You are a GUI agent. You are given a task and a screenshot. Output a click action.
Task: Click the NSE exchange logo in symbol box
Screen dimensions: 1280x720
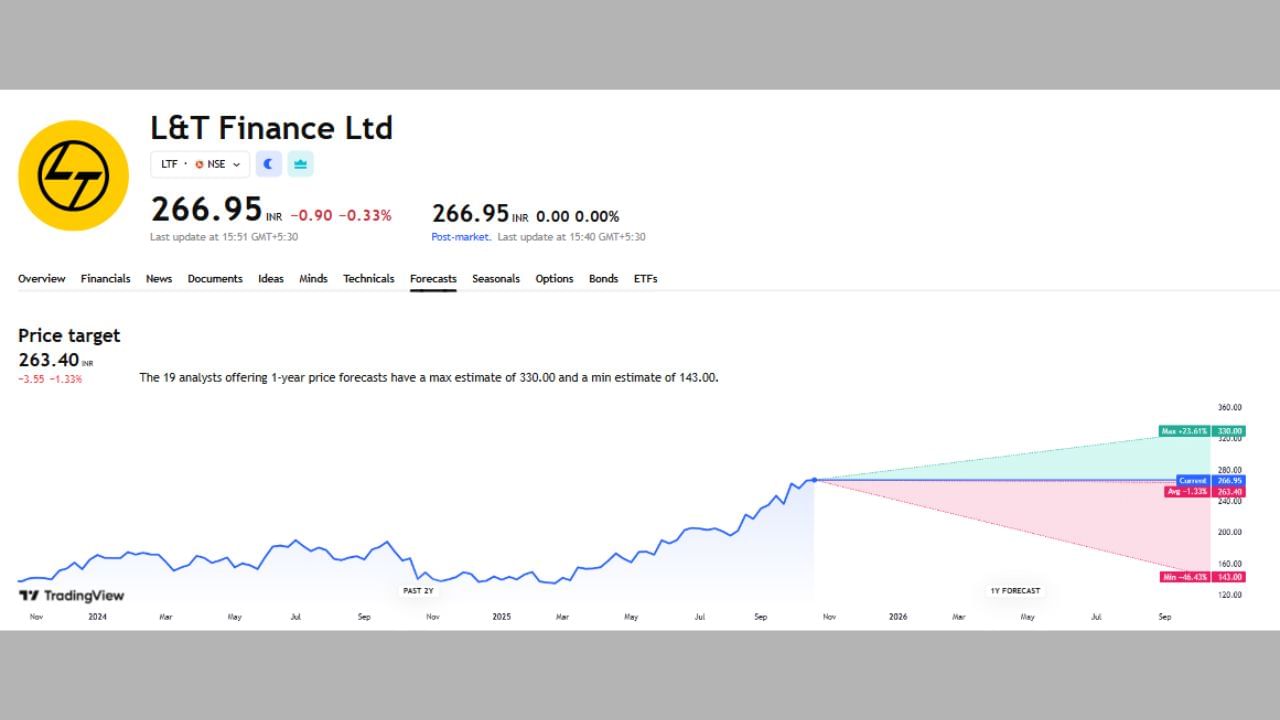pos(198,164)
